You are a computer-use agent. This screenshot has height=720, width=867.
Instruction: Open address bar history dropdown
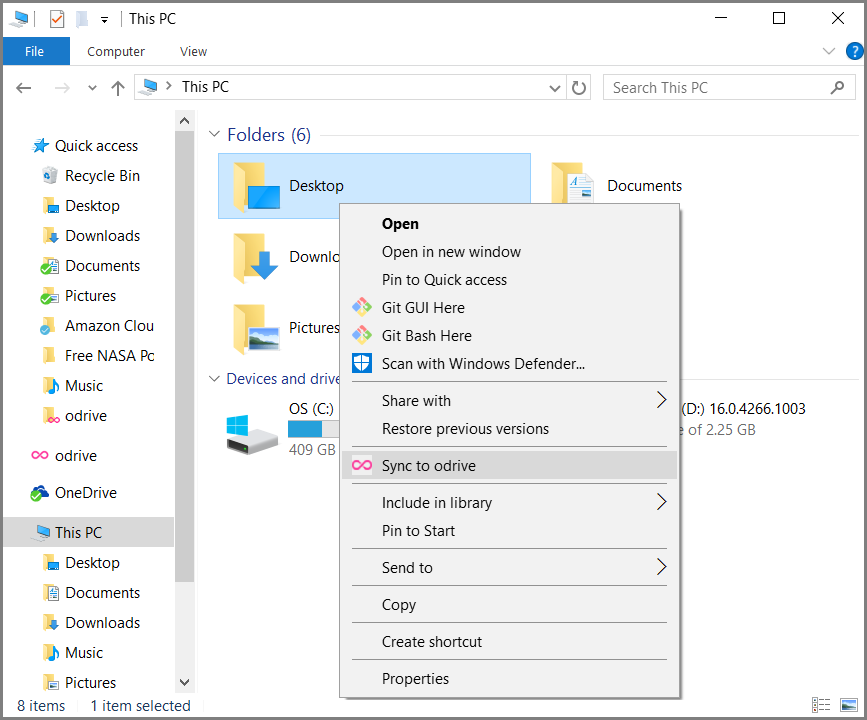click(x=555, y=88)
